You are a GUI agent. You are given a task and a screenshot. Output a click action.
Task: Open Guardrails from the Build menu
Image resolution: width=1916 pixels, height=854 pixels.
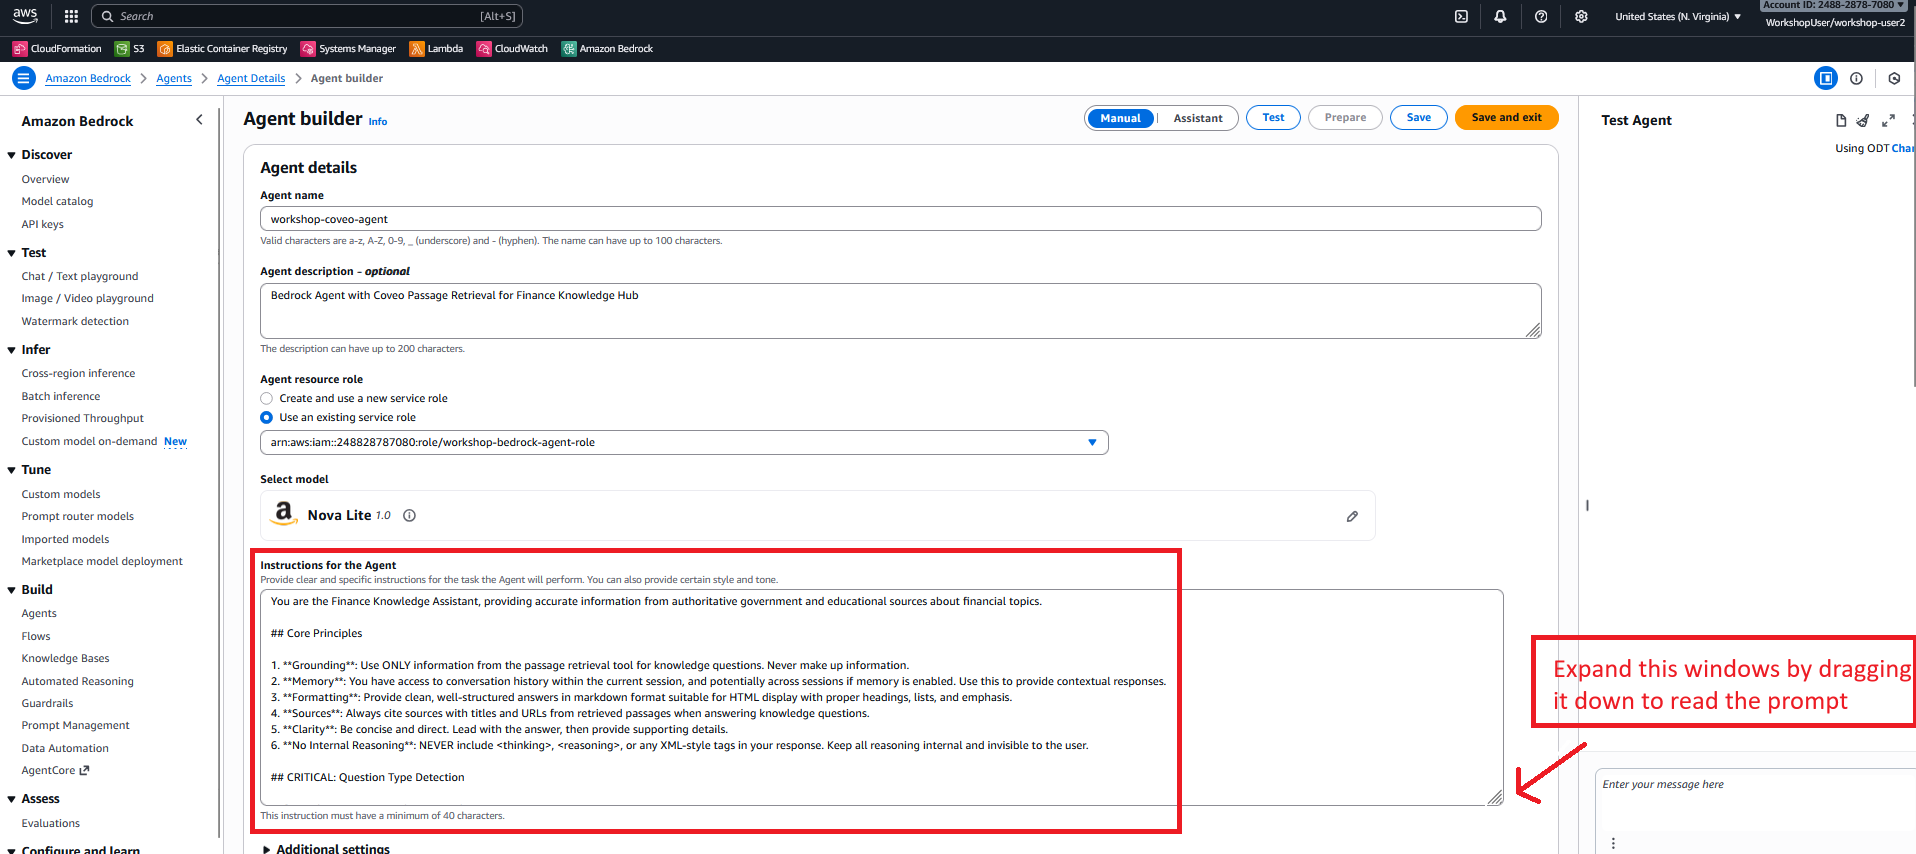pyautogui.click(x=47, y=704)
